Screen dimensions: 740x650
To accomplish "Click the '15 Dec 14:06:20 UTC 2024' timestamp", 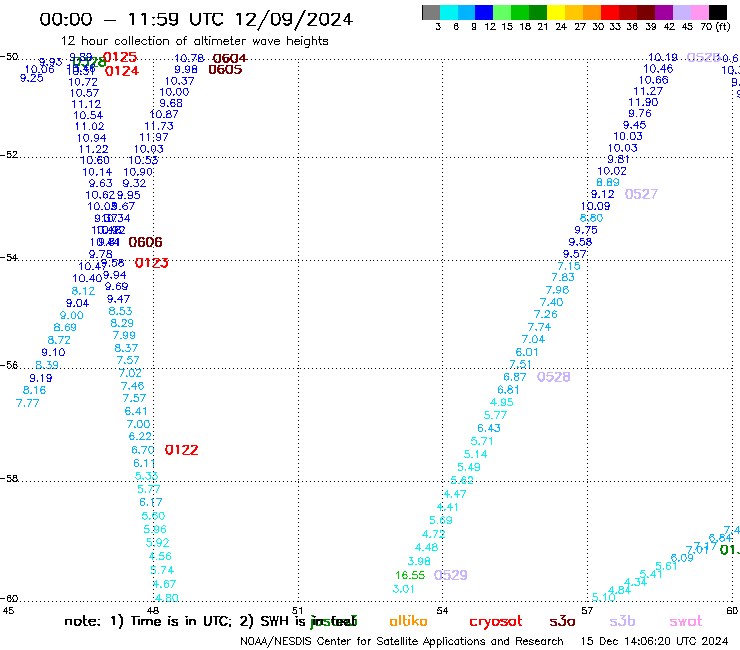I will (654, 642).
